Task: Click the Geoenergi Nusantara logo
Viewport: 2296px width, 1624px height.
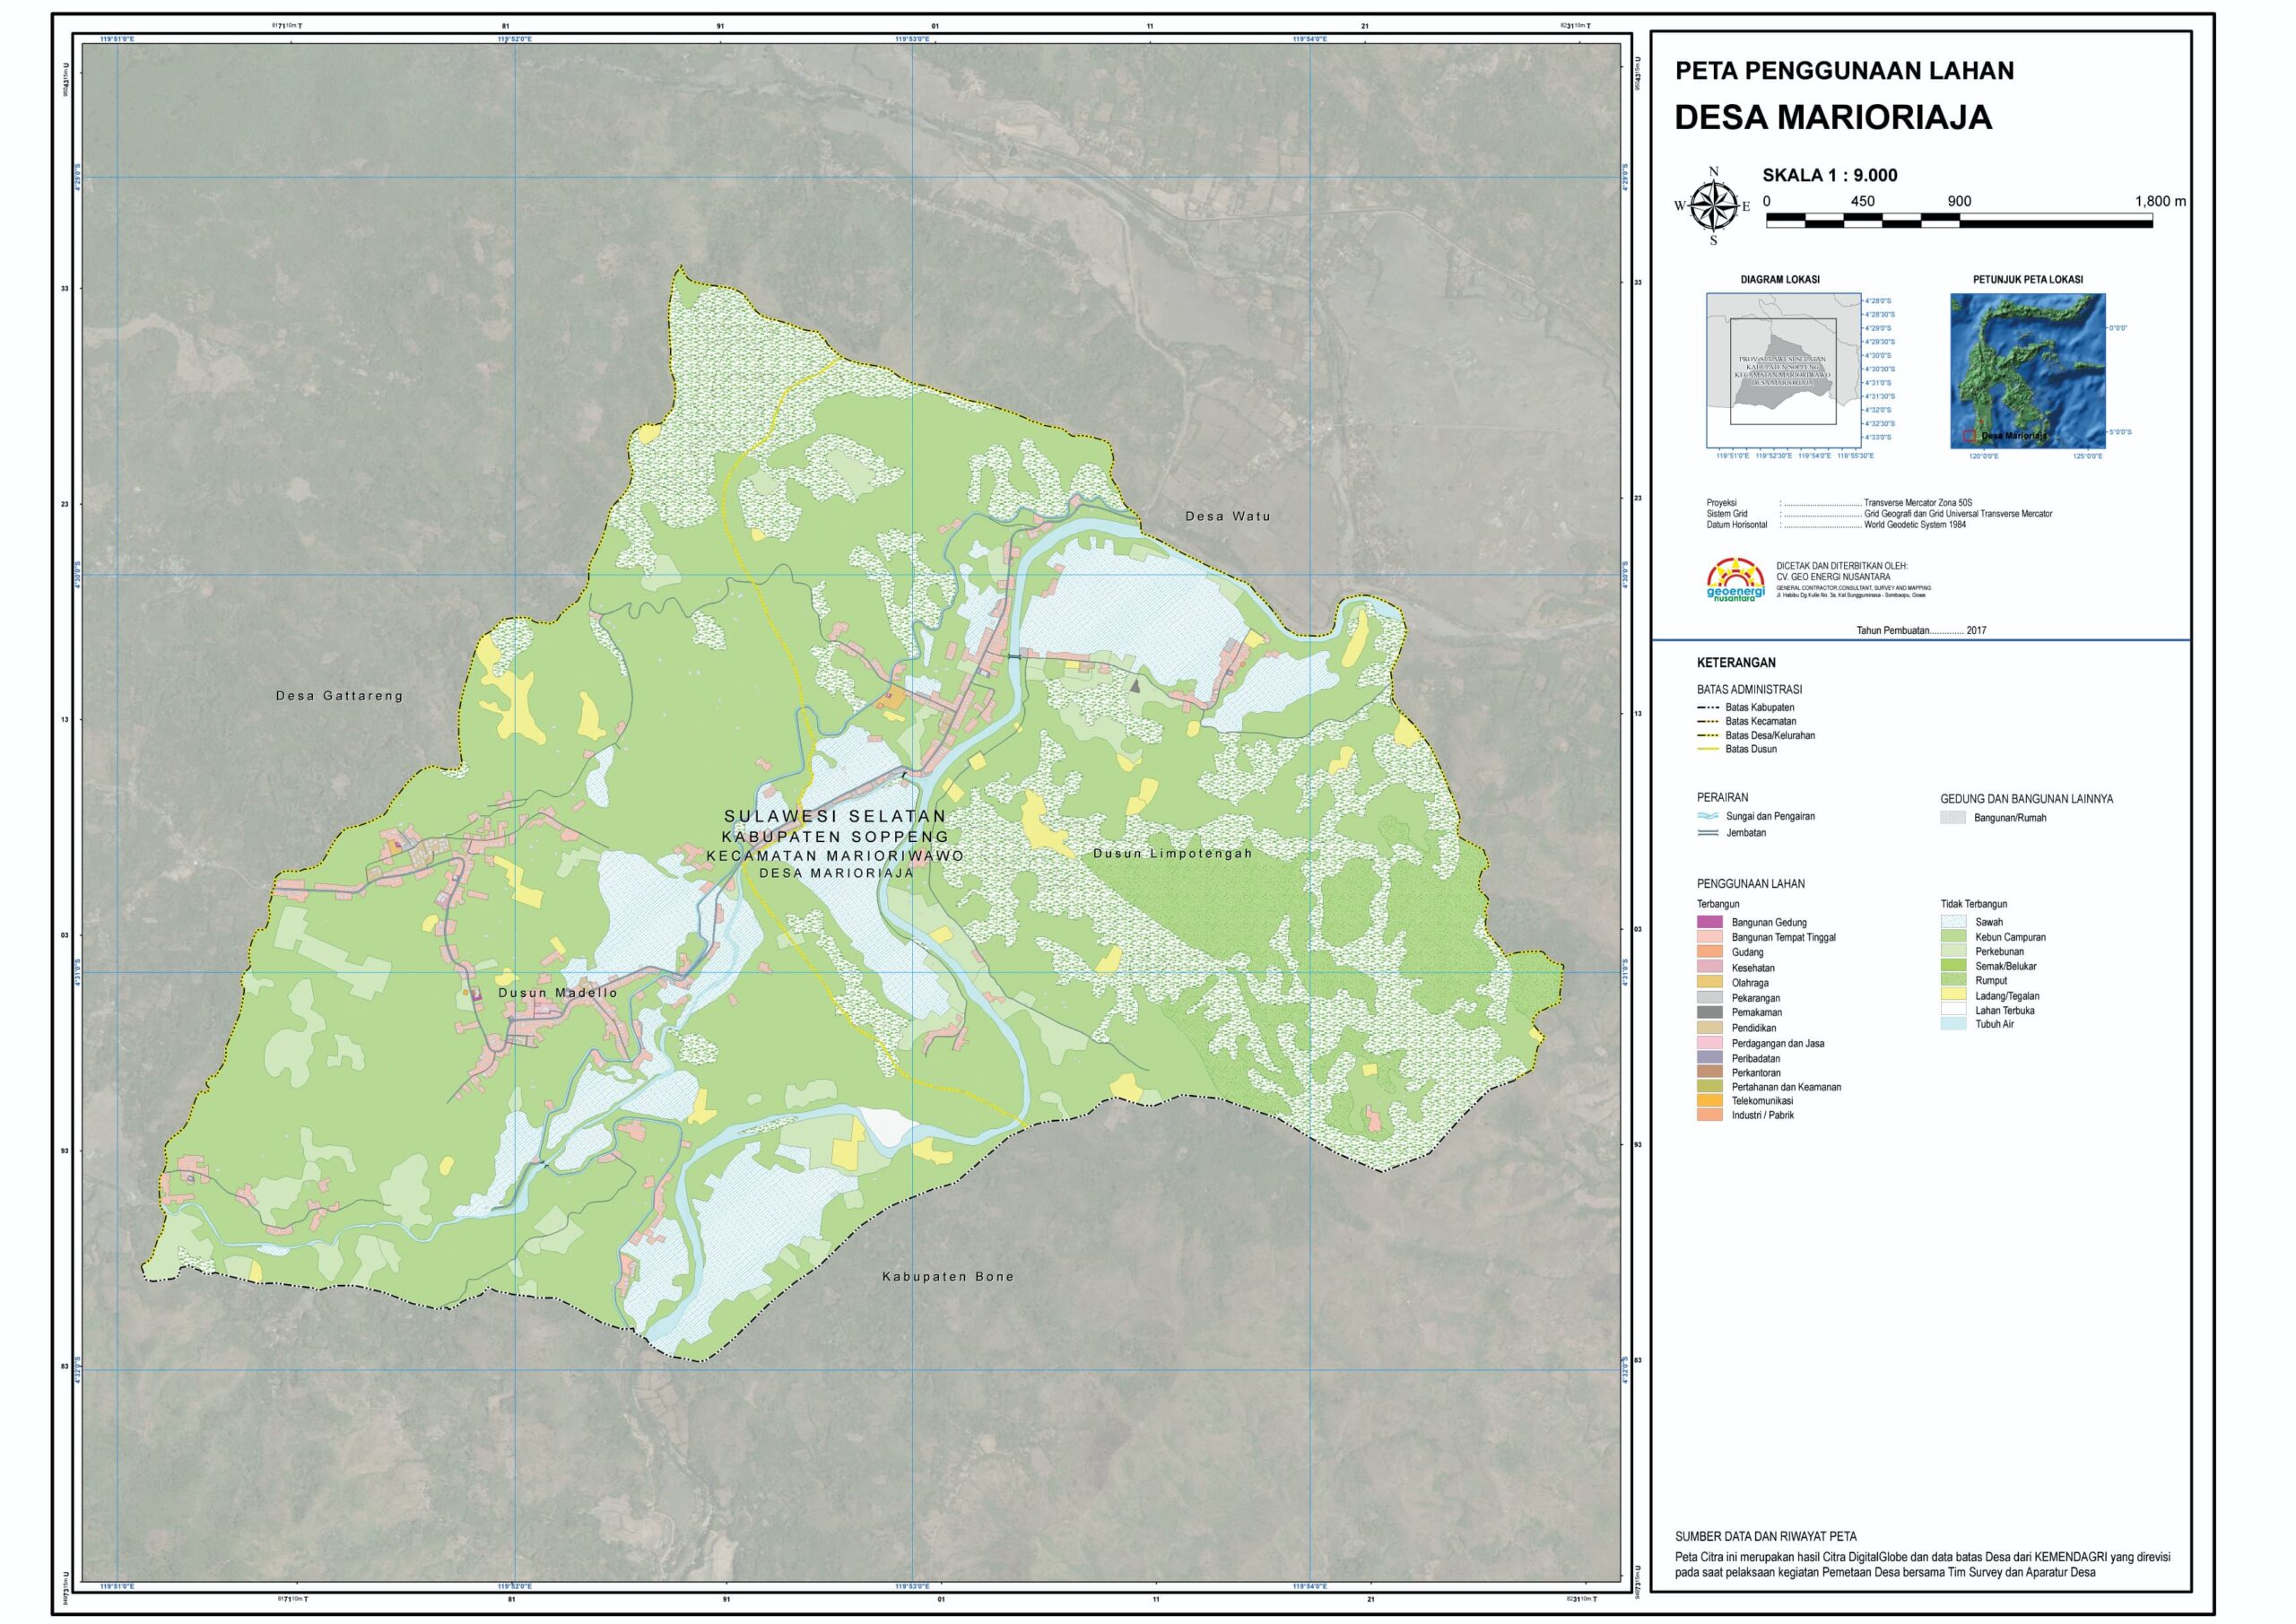Action: pyautogui.click(x=1737, y=580)
